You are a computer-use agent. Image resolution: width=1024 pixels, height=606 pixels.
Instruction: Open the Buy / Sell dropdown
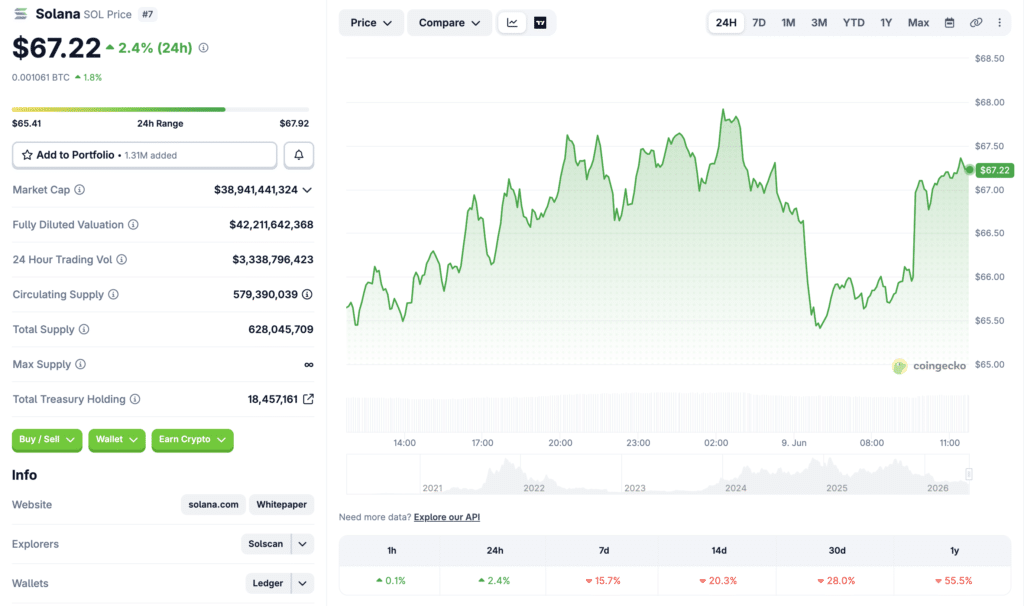coord(47,439)
